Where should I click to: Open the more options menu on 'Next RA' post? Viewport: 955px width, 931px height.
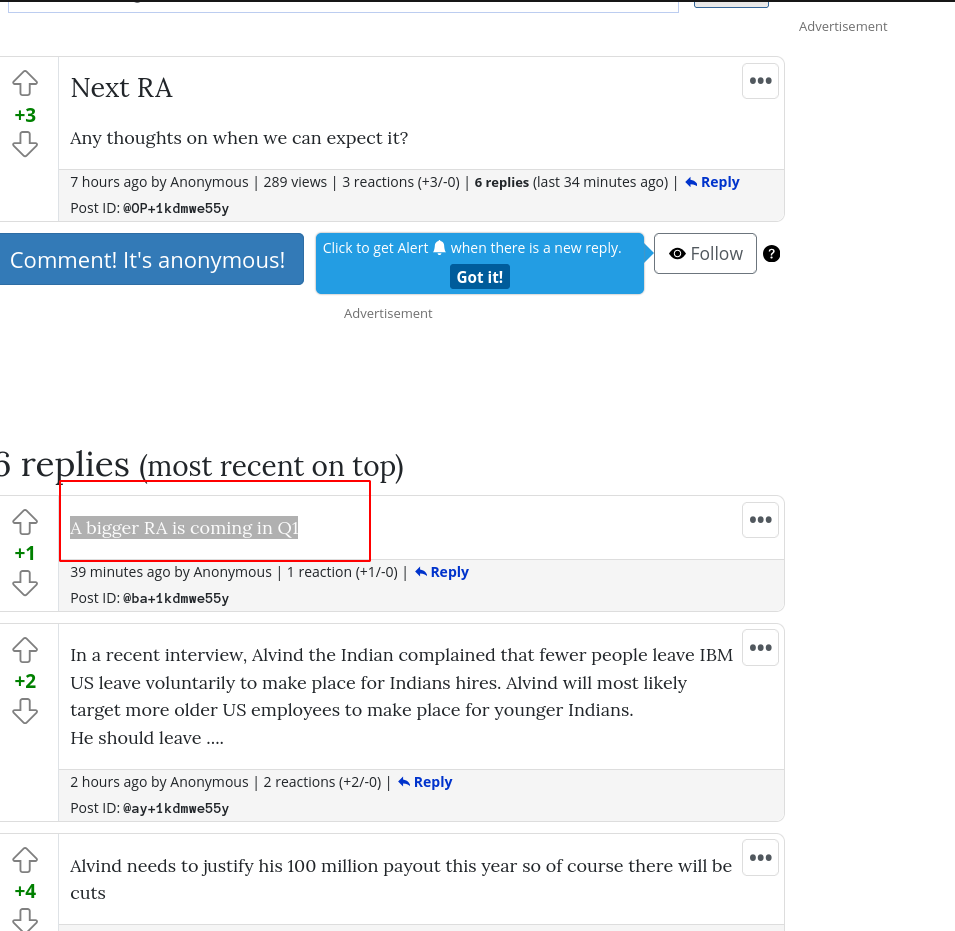[760, 81]
